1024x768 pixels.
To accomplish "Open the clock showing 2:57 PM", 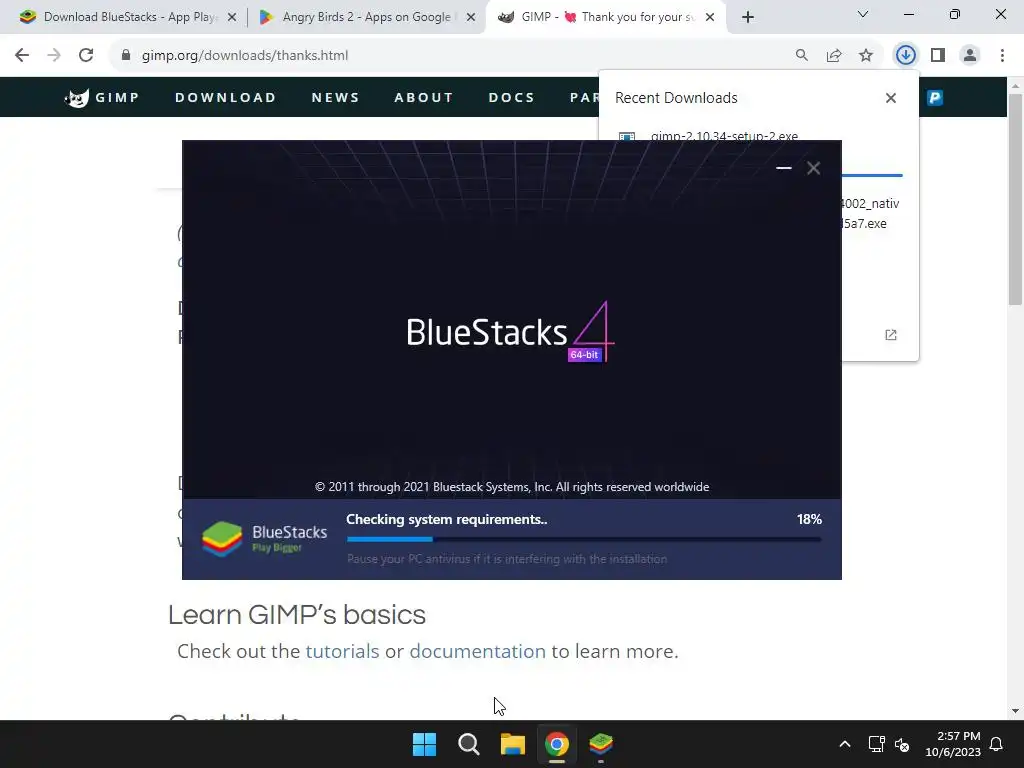I will pyautogui.click(x=953, y=744).
